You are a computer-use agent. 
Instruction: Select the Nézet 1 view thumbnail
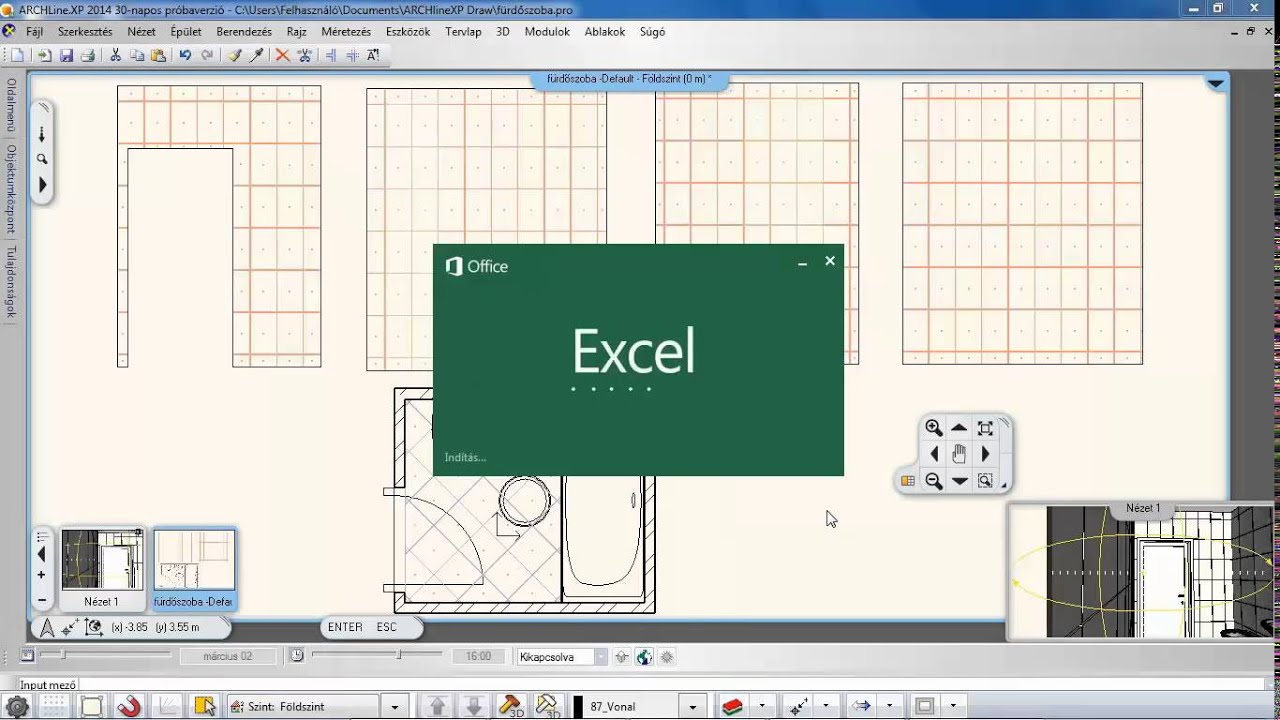[x=101, y=568]
